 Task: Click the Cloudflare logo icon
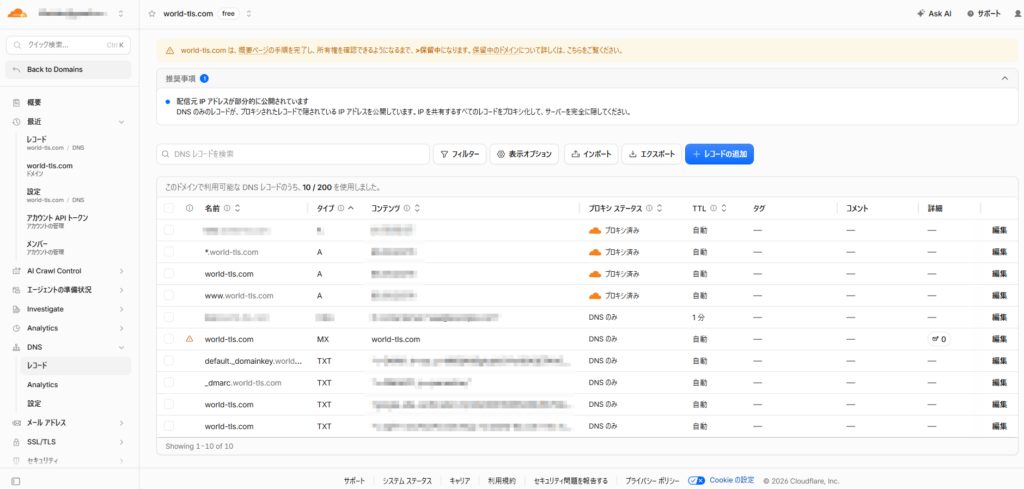(18, 12)
